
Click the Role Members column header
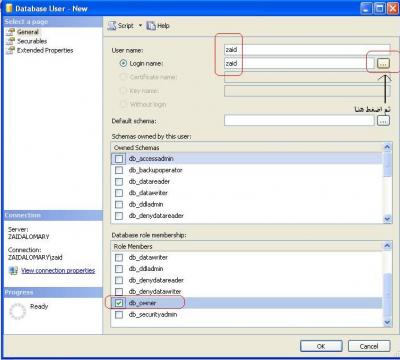[x=247, y=246]
